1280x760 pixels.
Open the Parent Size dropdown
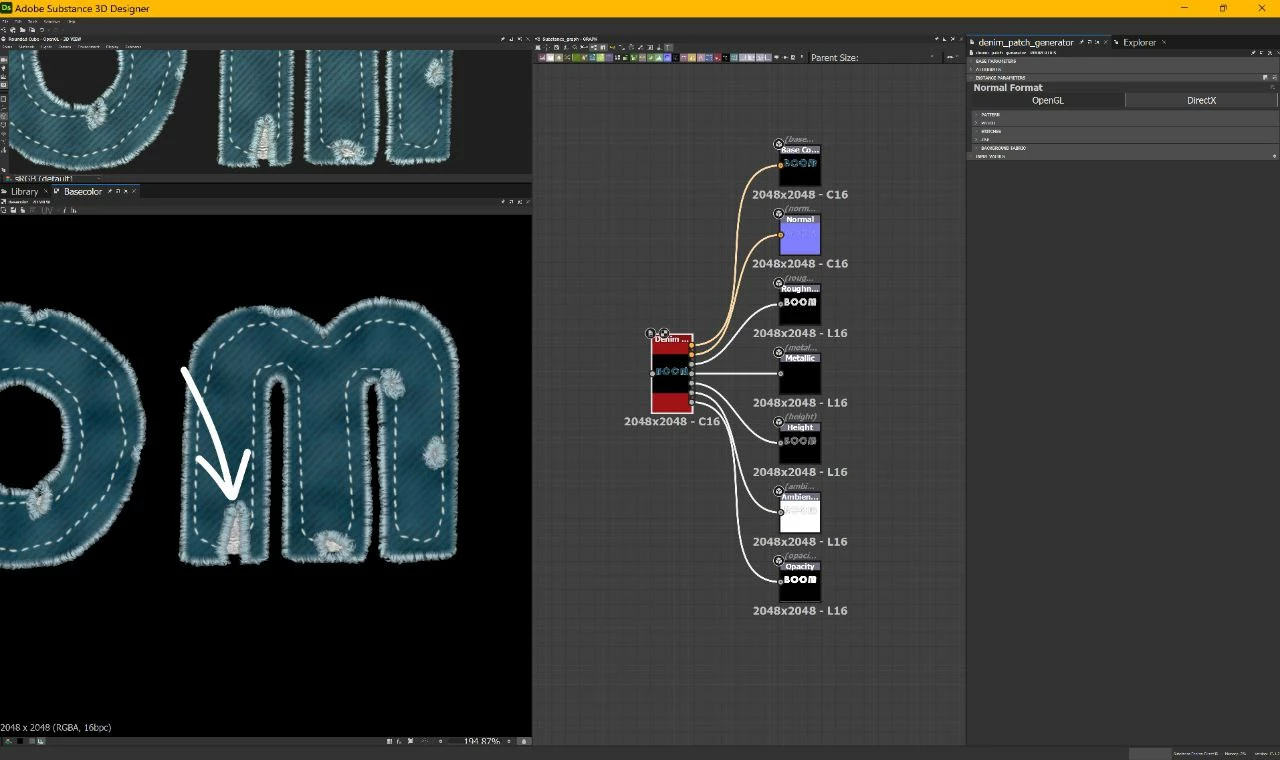click(932, 58)
